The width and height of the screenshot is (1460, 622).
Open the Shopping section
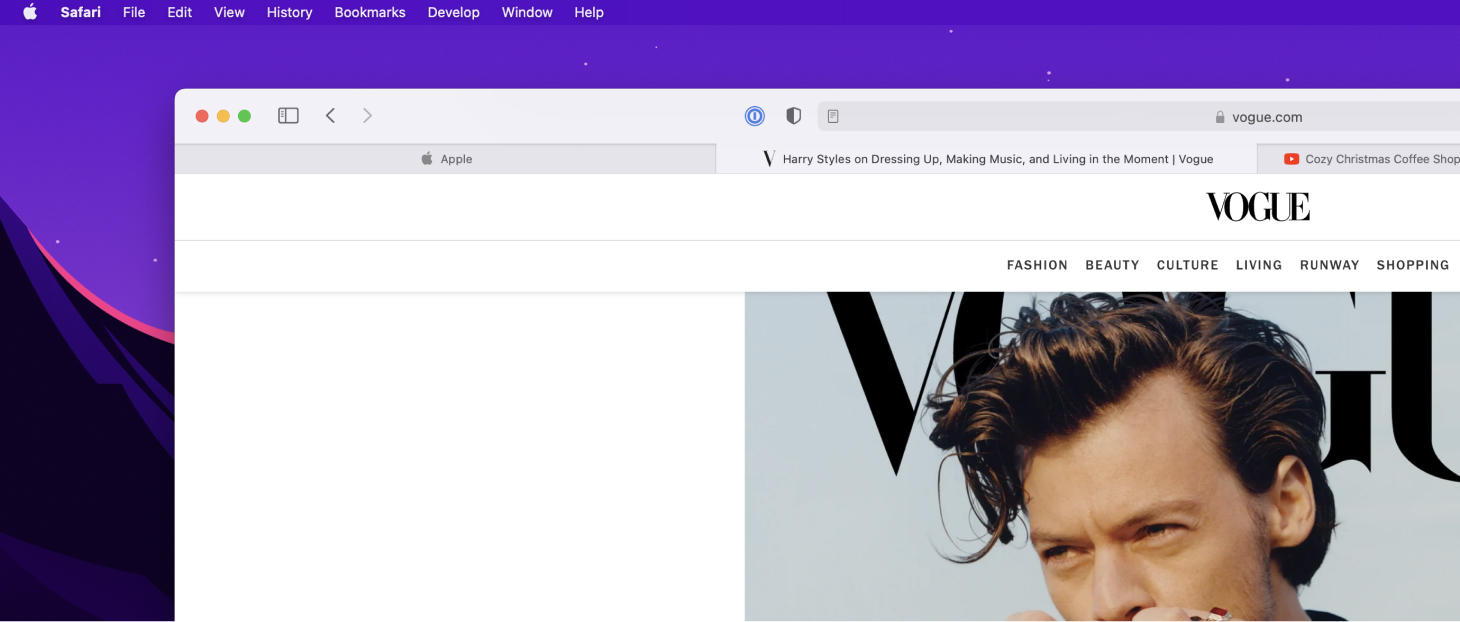tap(1413, 265)
